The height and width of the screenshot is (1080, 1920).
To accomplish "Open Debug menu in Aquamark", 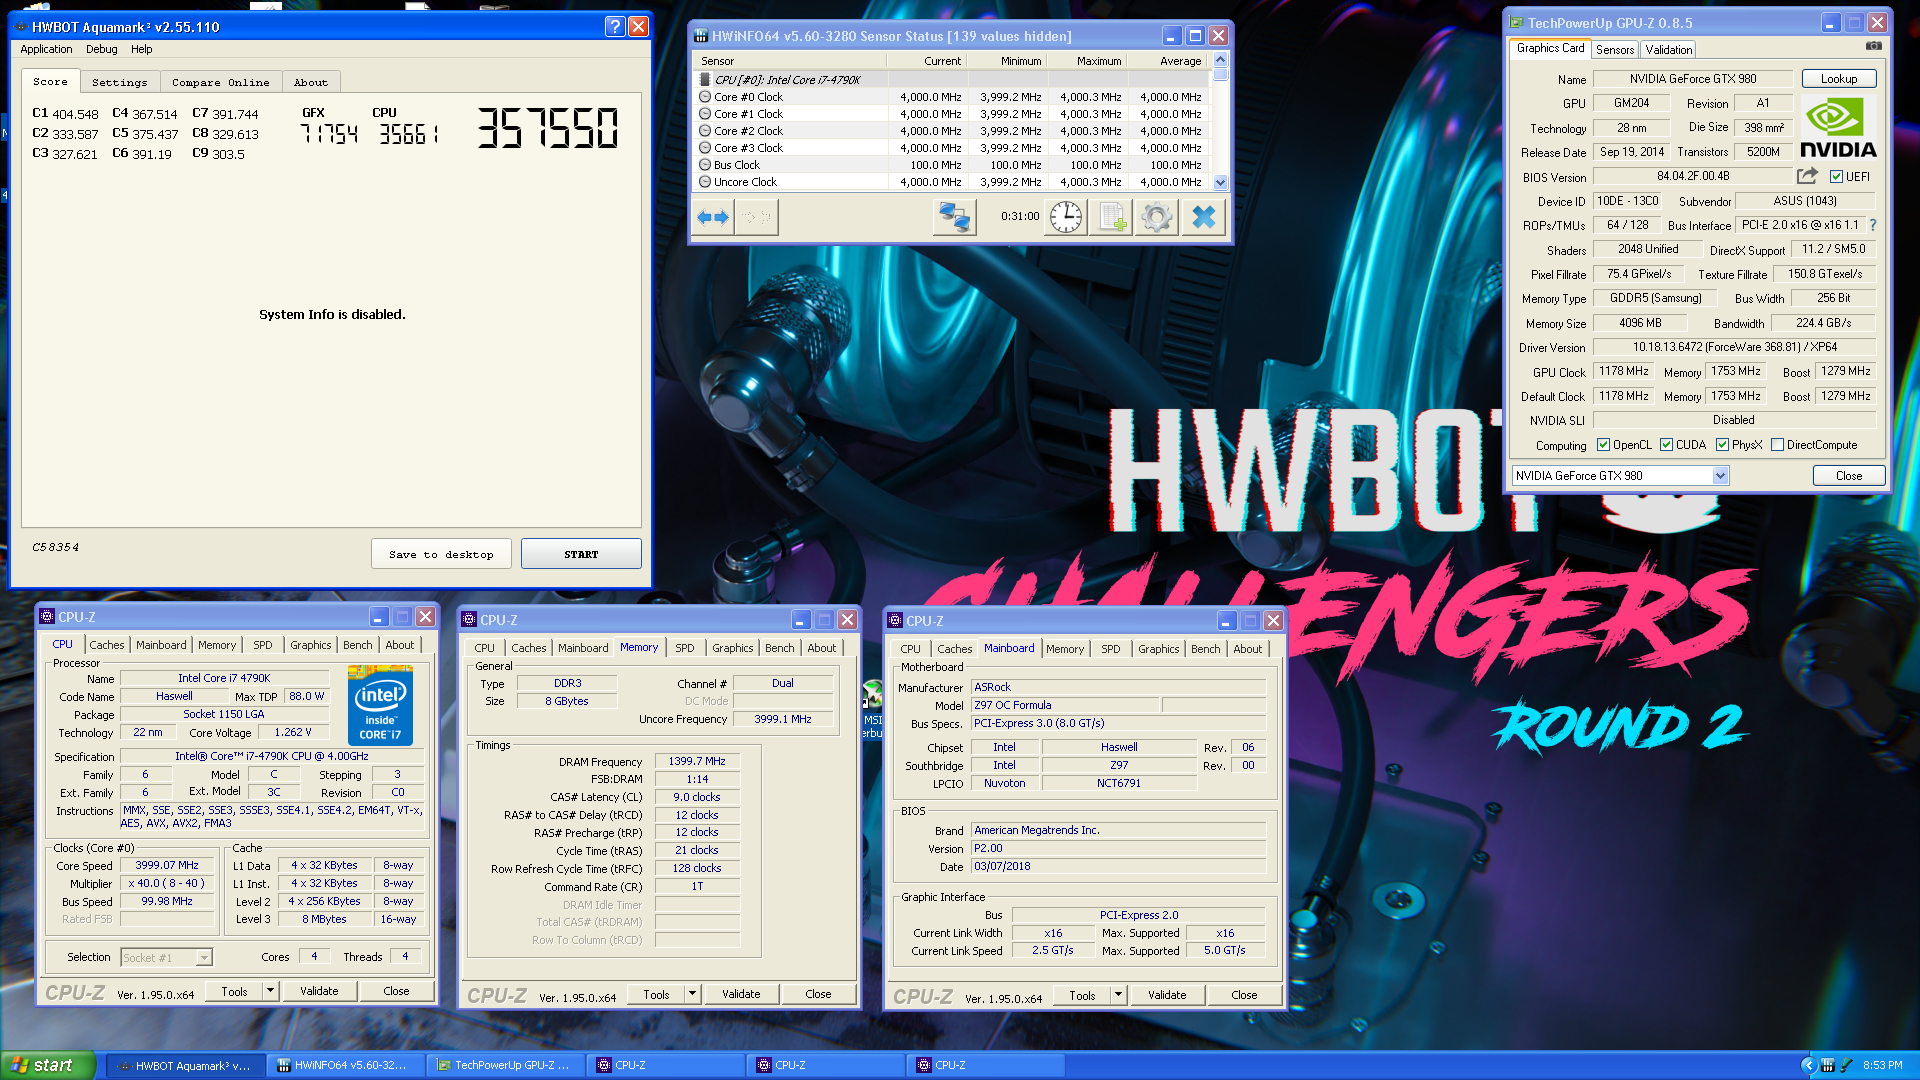I will pos(101,49).
